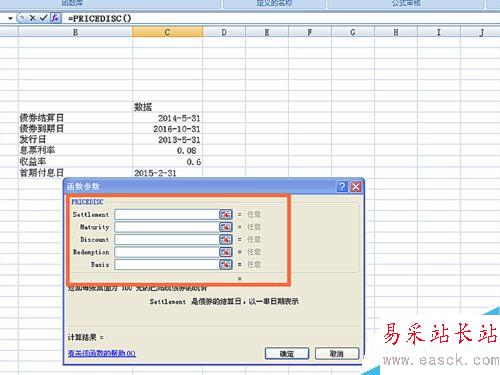
Task: Click the Basis range selector icon
Action: [x=226, y=264]
